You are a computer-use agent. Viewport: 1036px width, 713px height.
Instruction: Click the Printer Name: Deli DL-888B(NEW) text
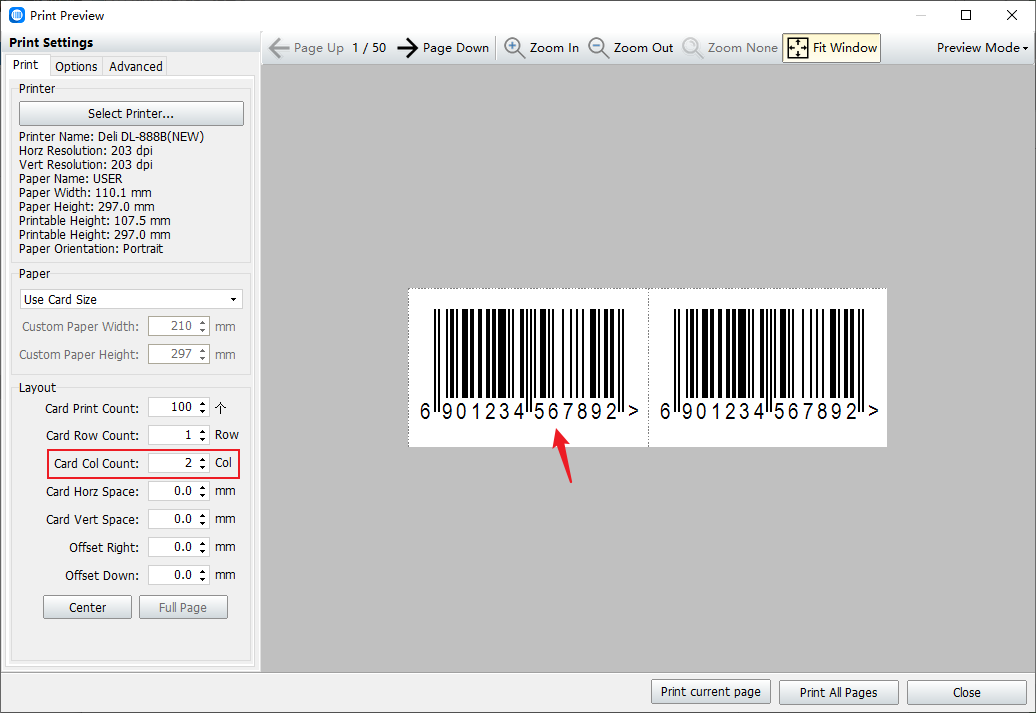[x=112, y=137]
